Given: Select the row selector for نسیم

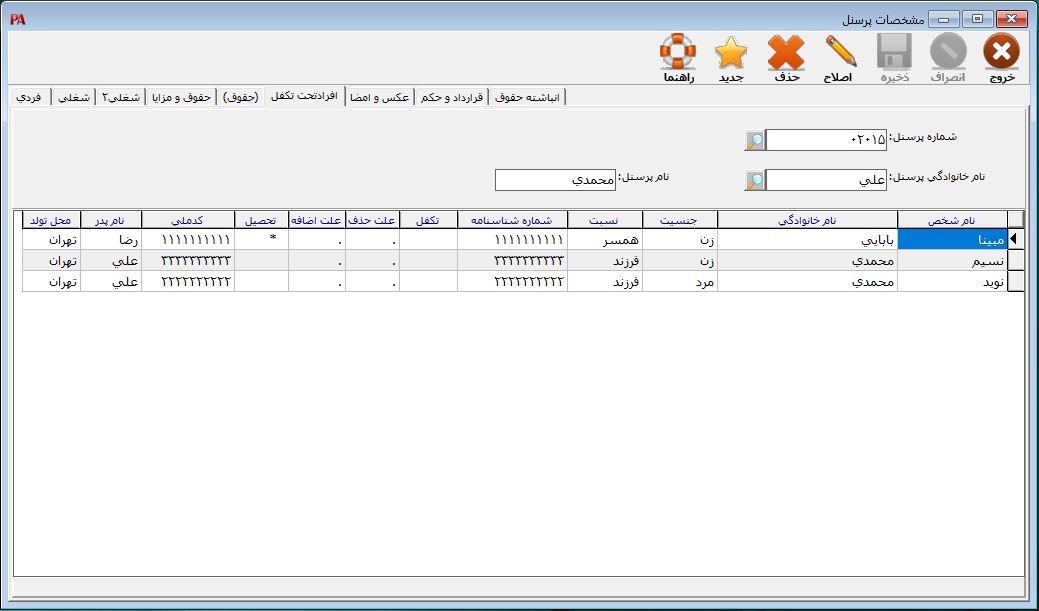Looking at the screenshot, I should tap(1015, 261).
